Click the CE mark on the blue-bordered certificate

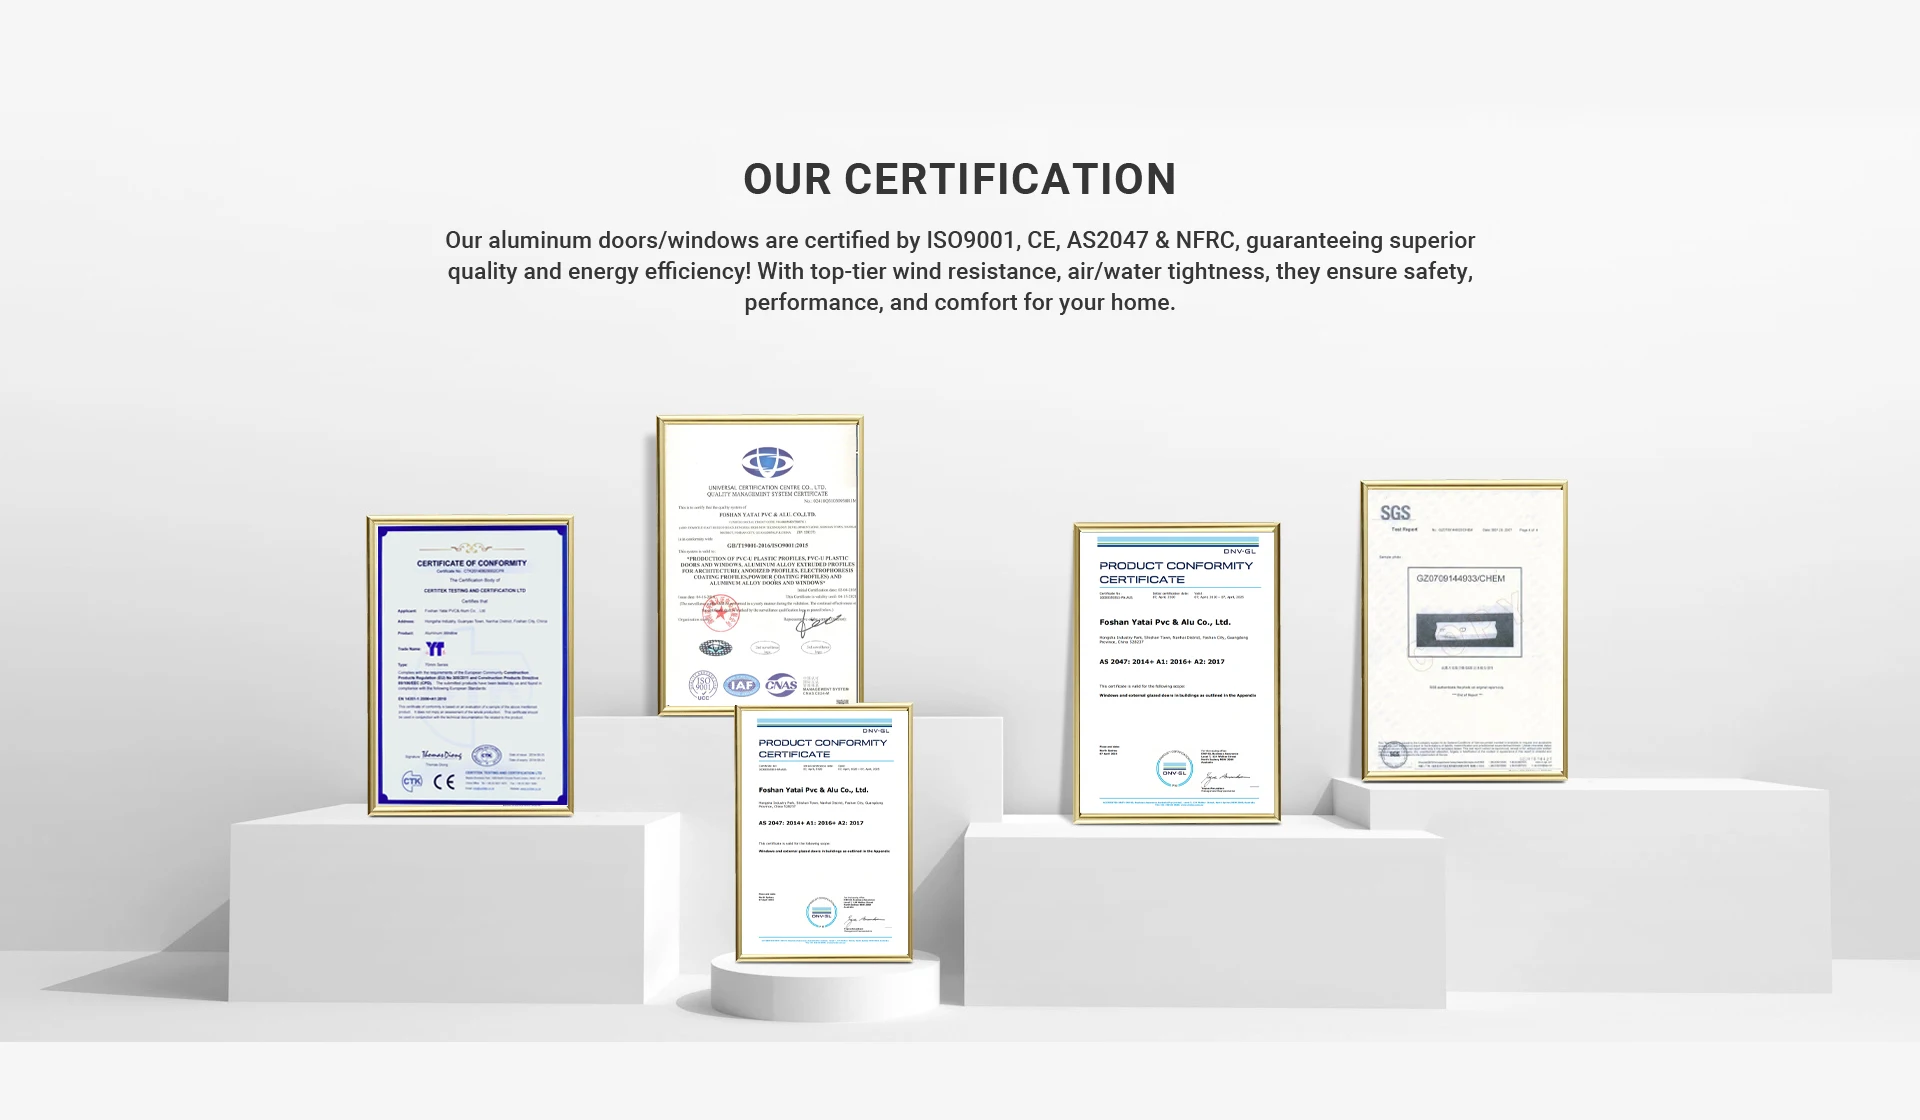[x=445, y=782]
